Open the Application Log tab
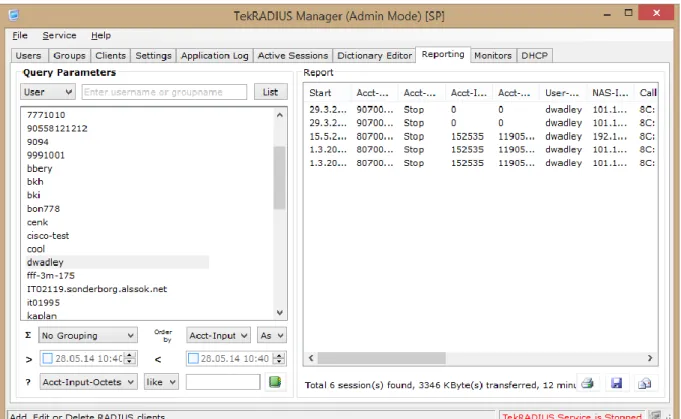 (215, 56)
